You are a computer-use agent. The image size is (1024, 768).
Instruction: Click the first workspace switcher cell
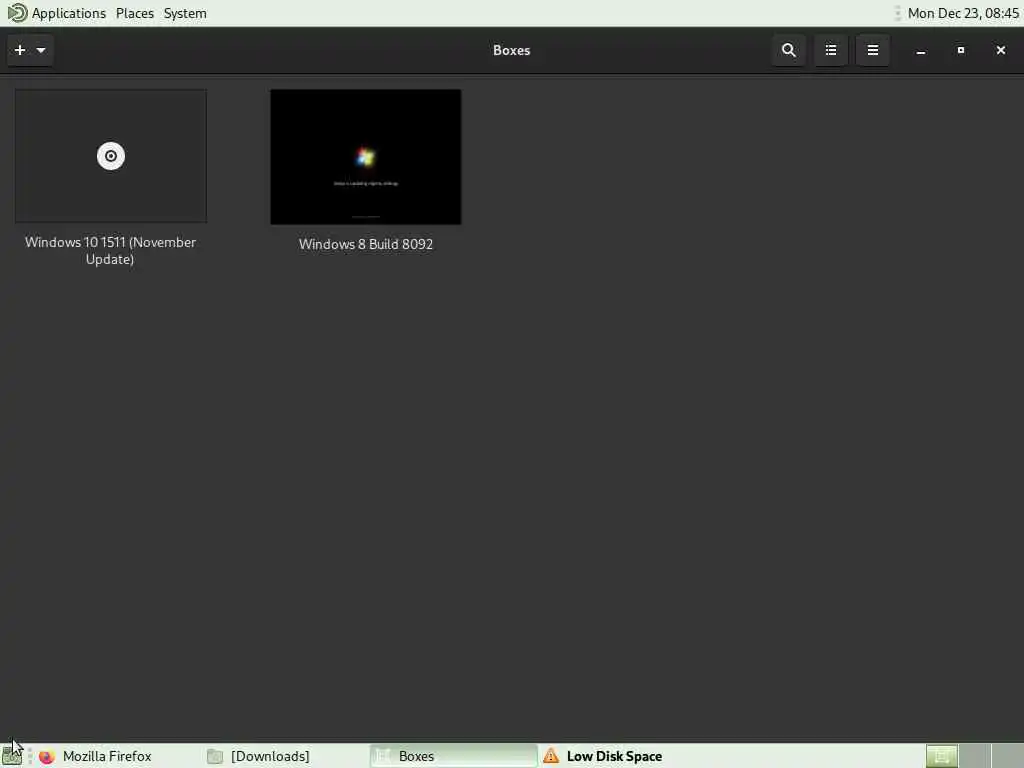(x=942, y=756)
